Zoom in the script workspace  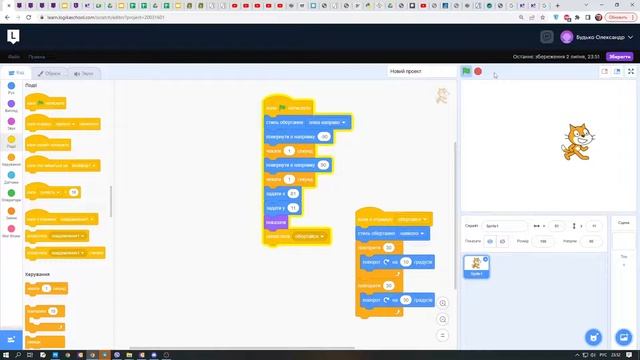pyautogui.click(x=442, y=303)
